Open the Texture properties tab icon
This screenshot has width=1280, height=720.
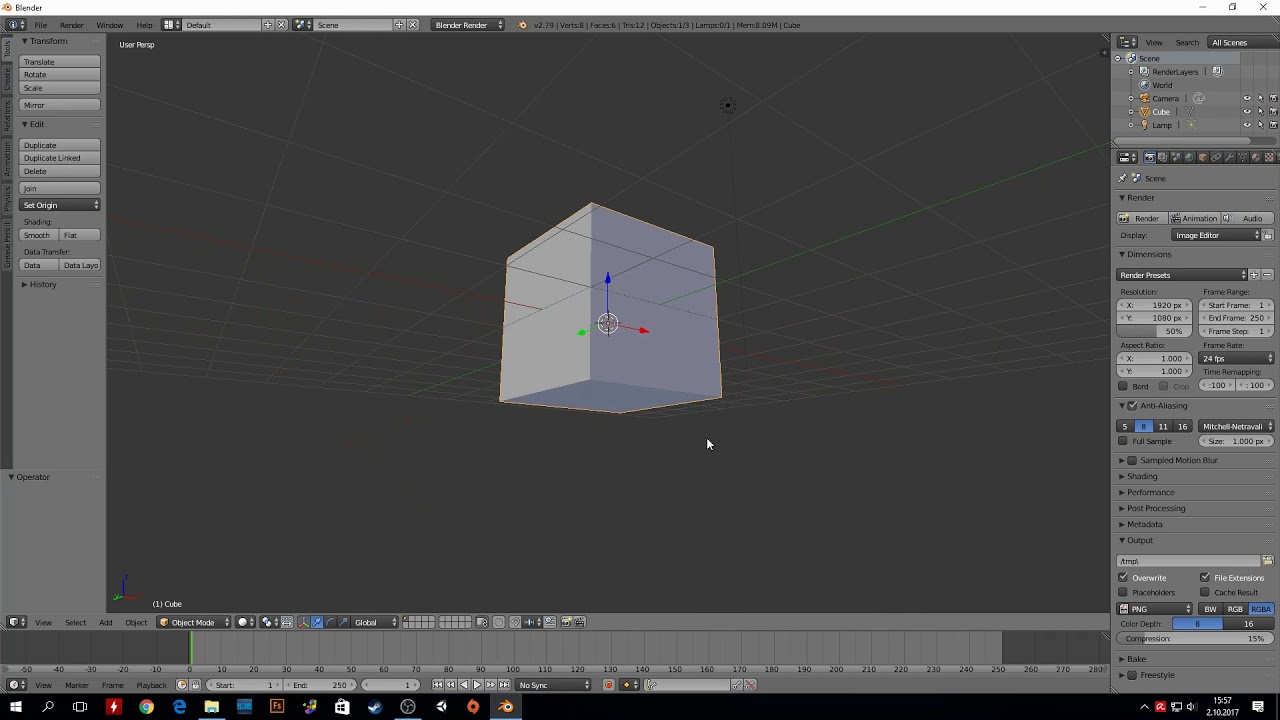[1269, 157]
